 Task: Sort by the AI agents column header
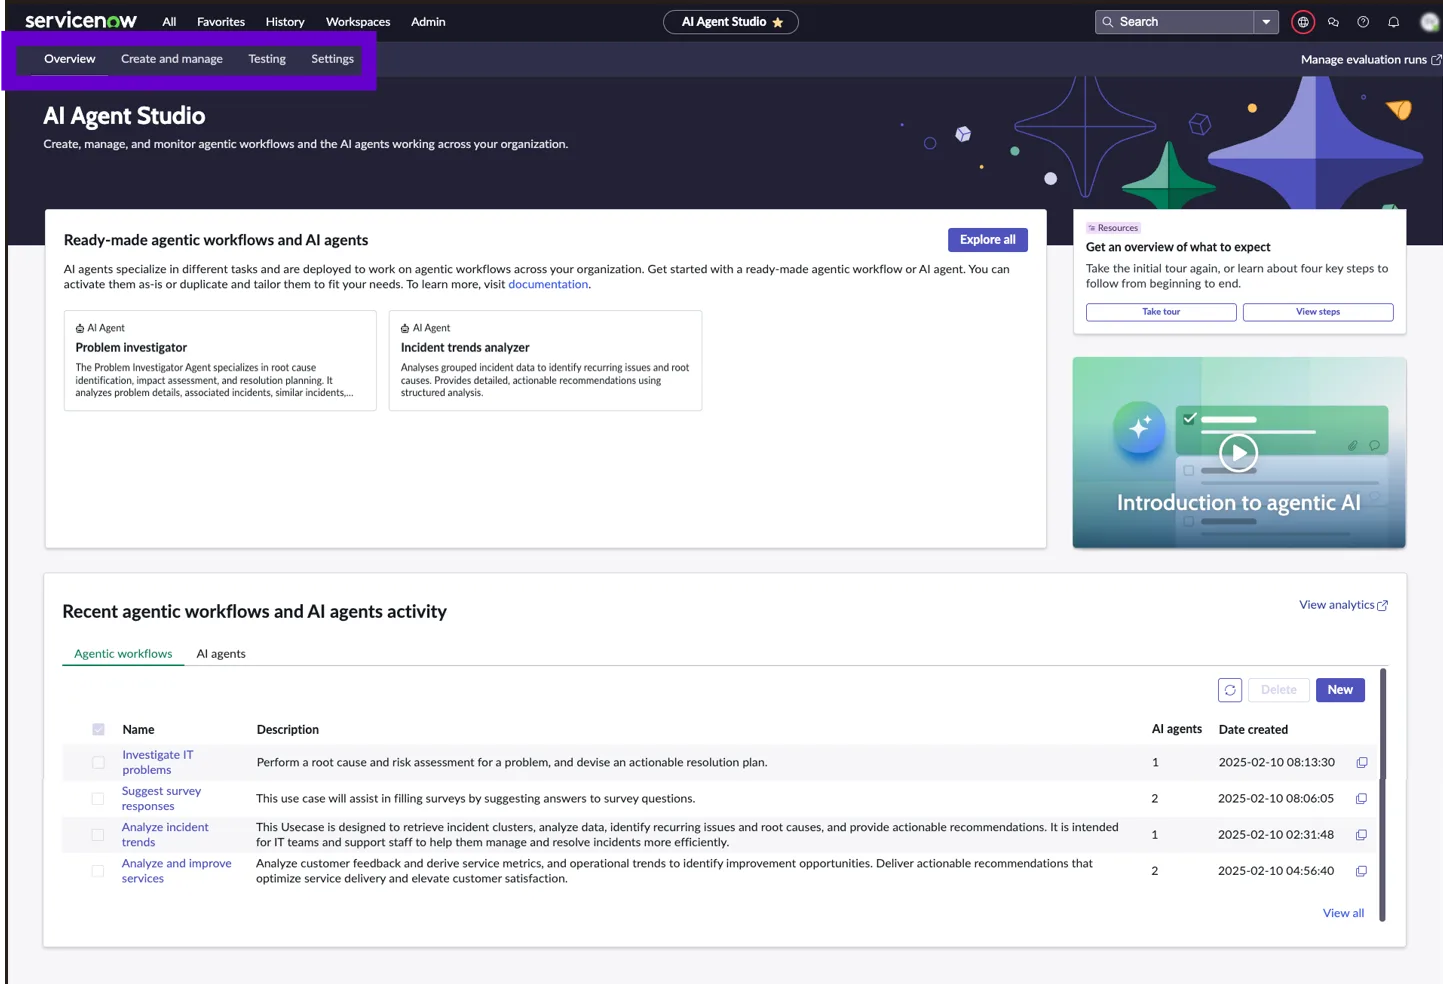pyautogui.click(x=1177, y=729)
